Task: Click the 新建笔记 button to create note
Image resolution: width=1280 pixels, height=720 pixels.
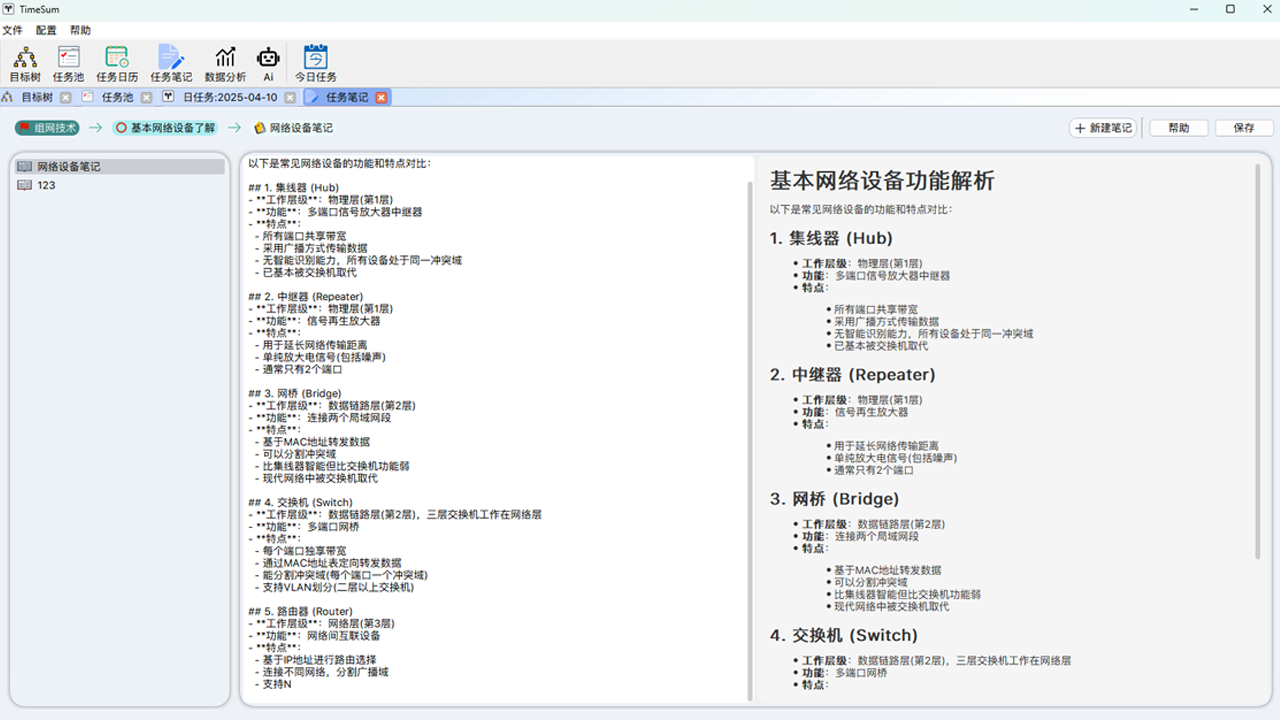Action: [x=1102, y=127]
